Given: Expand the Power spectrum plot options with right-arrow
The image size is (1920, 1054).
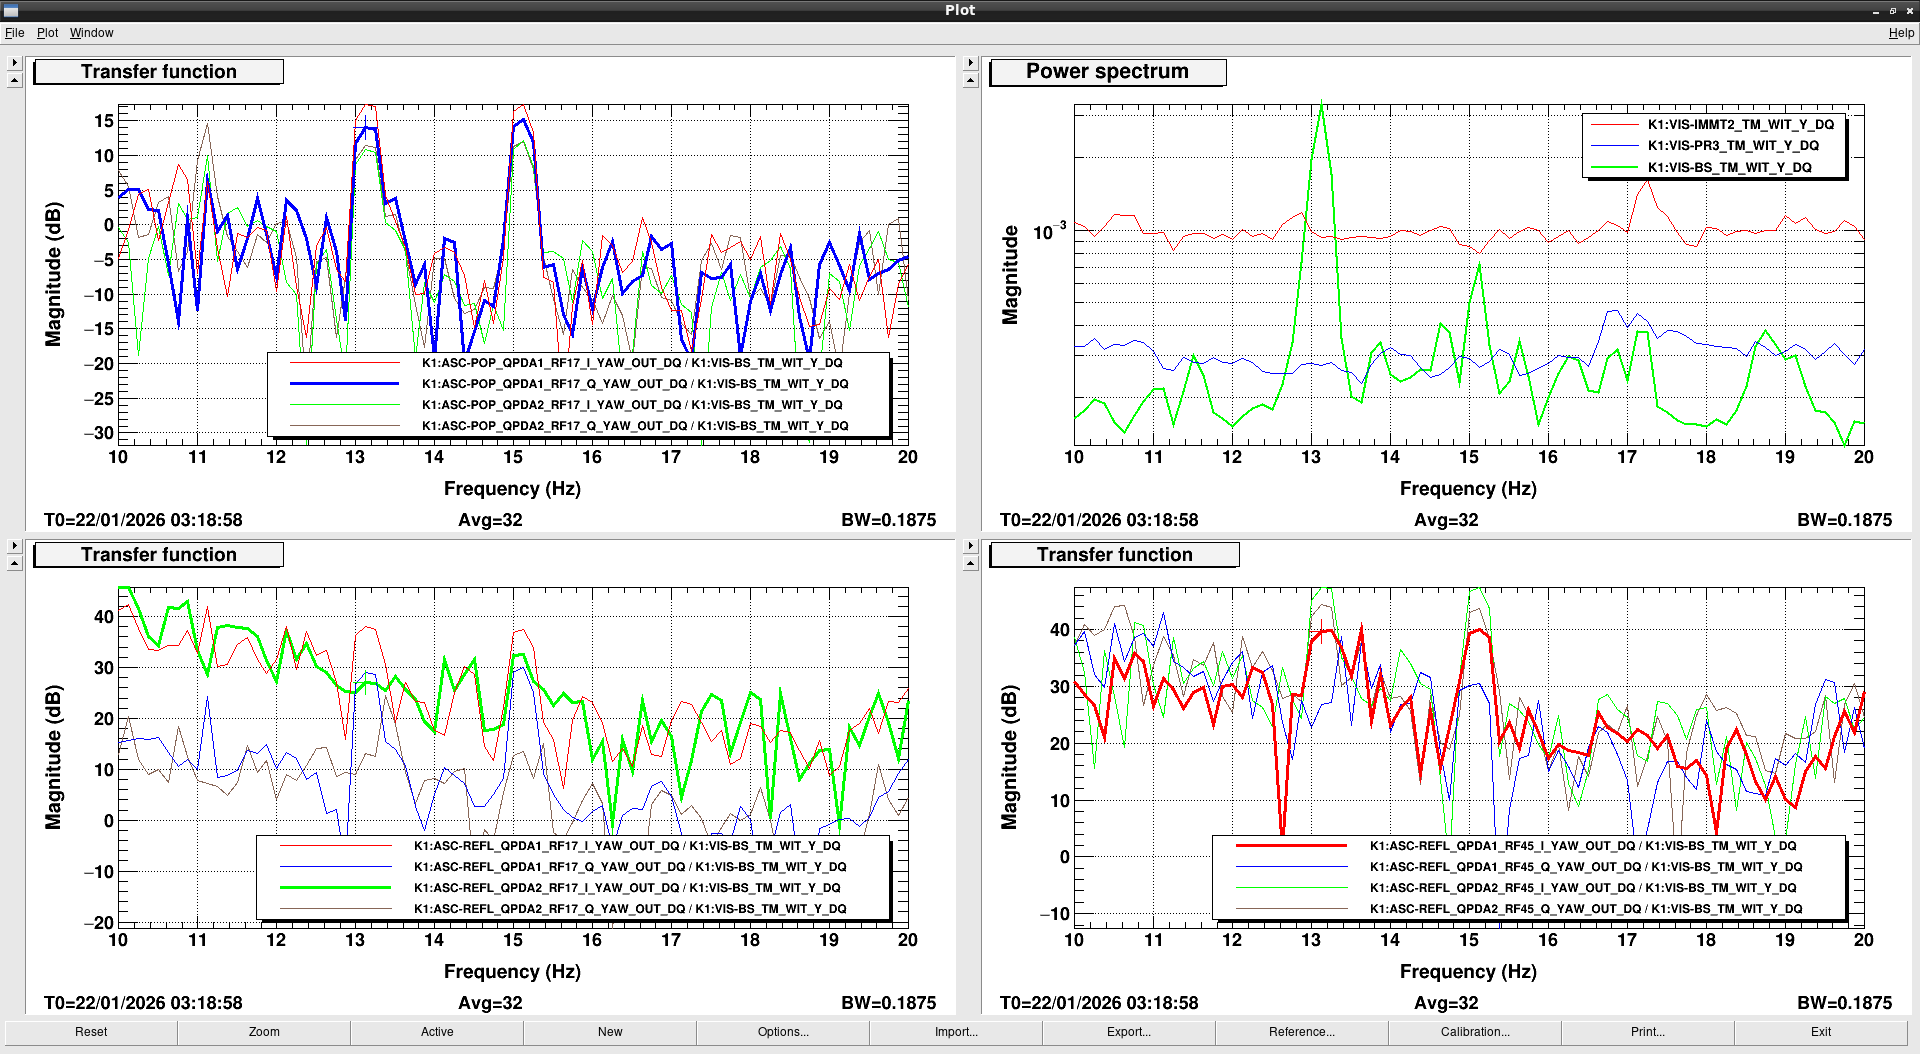Looking at the screenshot, I should click(x=970, y=62).
